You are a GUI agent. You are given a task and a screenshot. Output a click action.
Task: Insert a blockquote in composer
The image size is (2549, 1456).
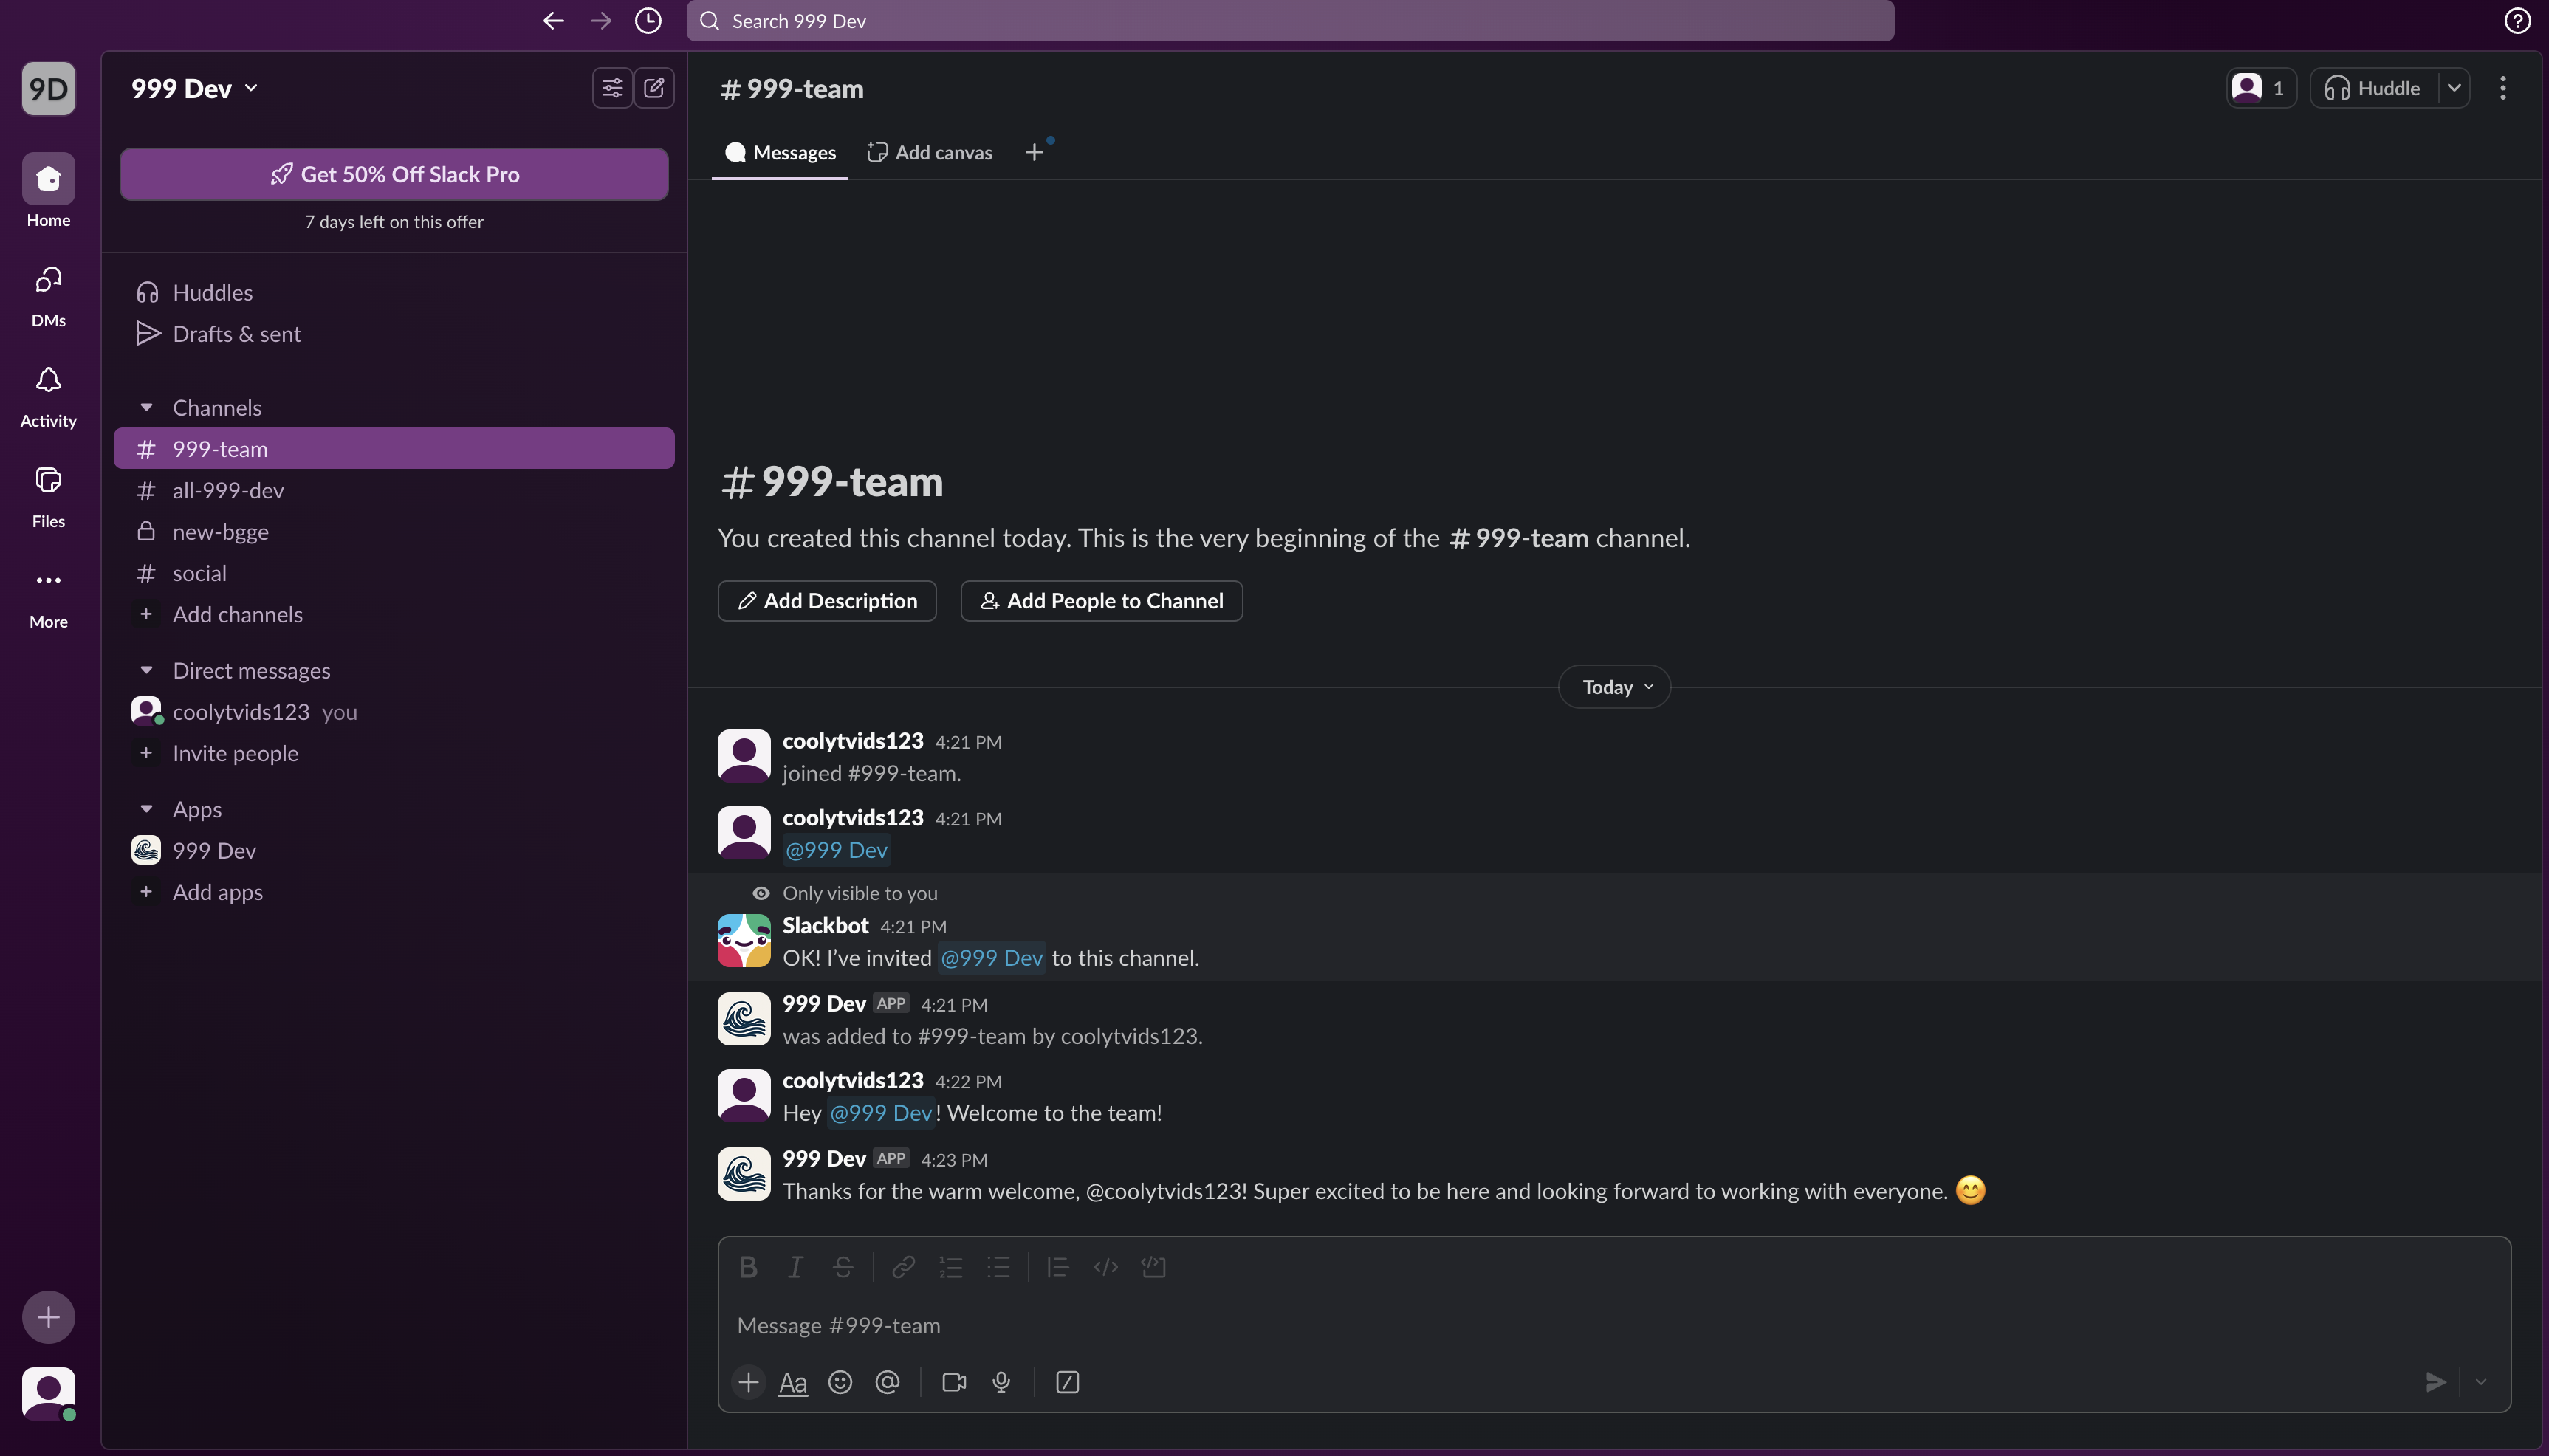[x=1058, y=1267]
